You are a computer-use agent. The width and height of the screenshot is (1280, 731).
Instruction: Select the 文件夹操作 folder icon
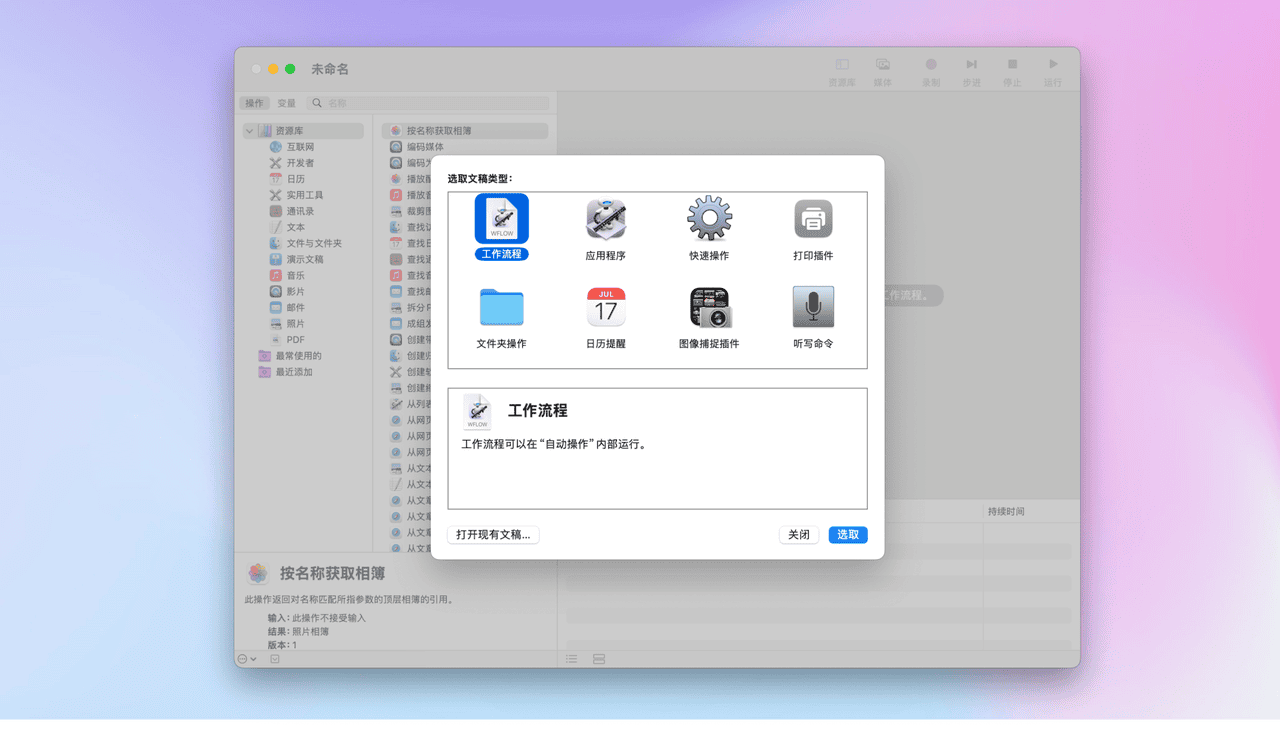(501, 307)
